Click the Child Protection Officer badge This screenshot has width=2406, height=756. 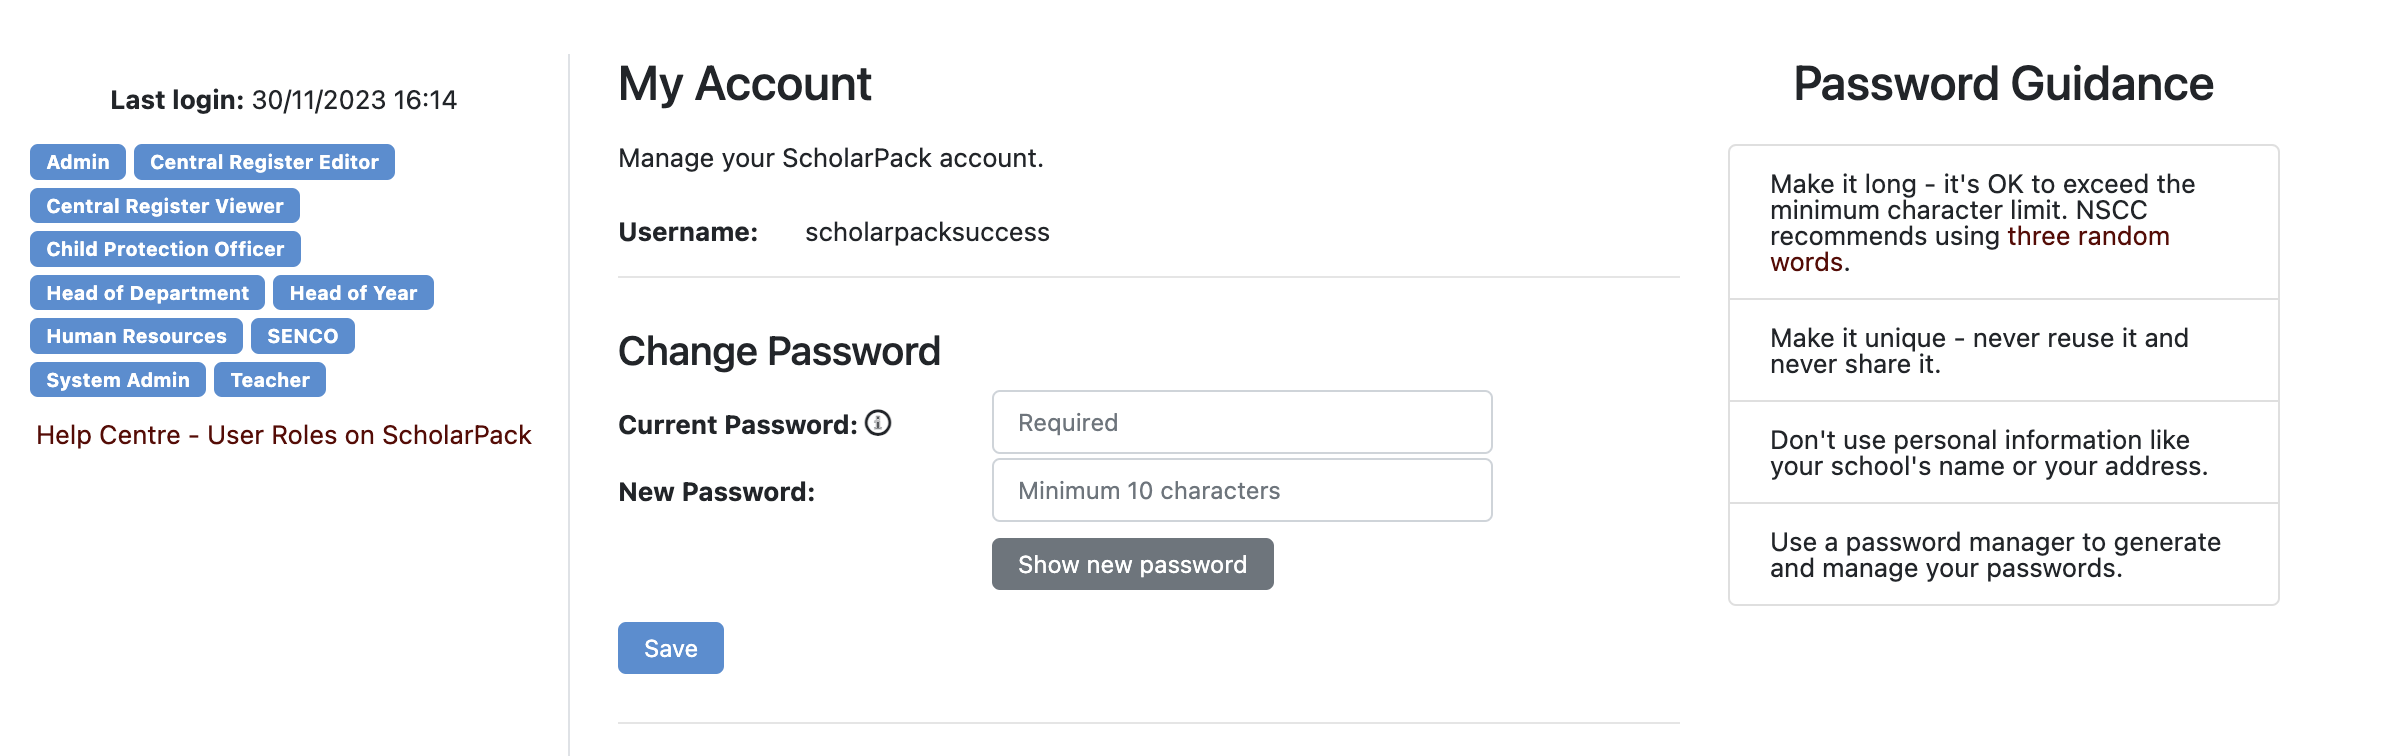(165, 249)
